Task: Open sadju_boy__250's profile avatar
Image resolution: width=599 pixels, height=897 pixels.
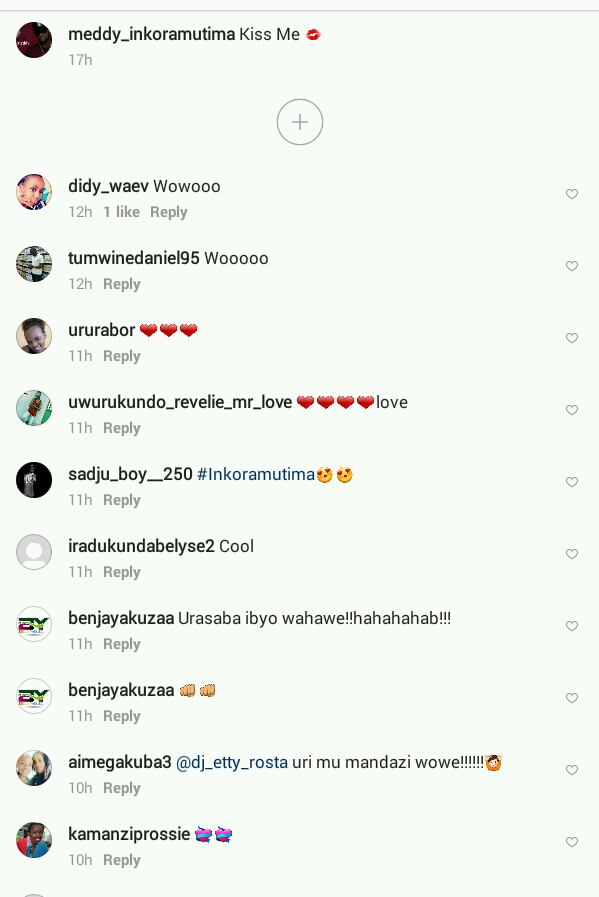Action: (x=34, y=480)
